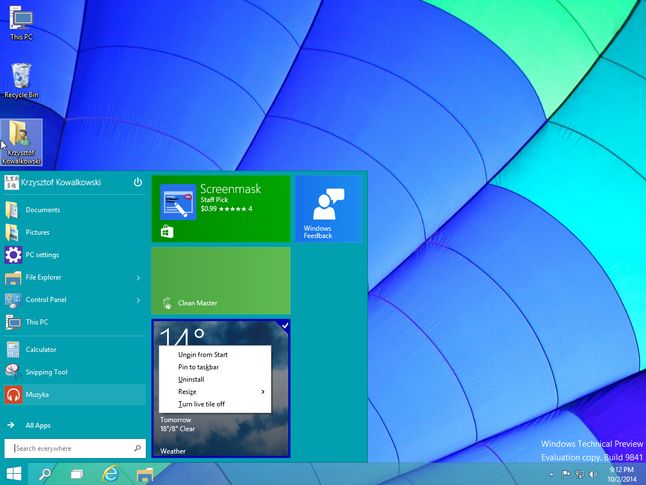Open the Screenmask Store tile

coord(221,209)
